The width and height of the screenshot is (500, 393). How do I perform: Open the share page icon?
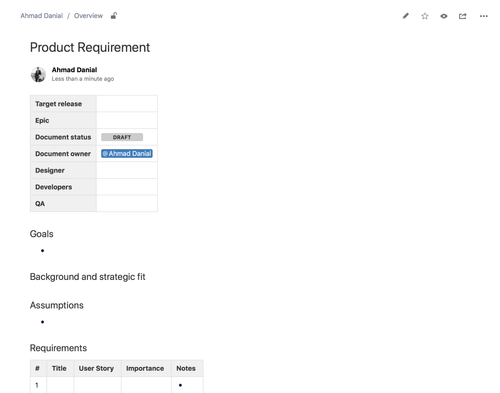[463, 16]
